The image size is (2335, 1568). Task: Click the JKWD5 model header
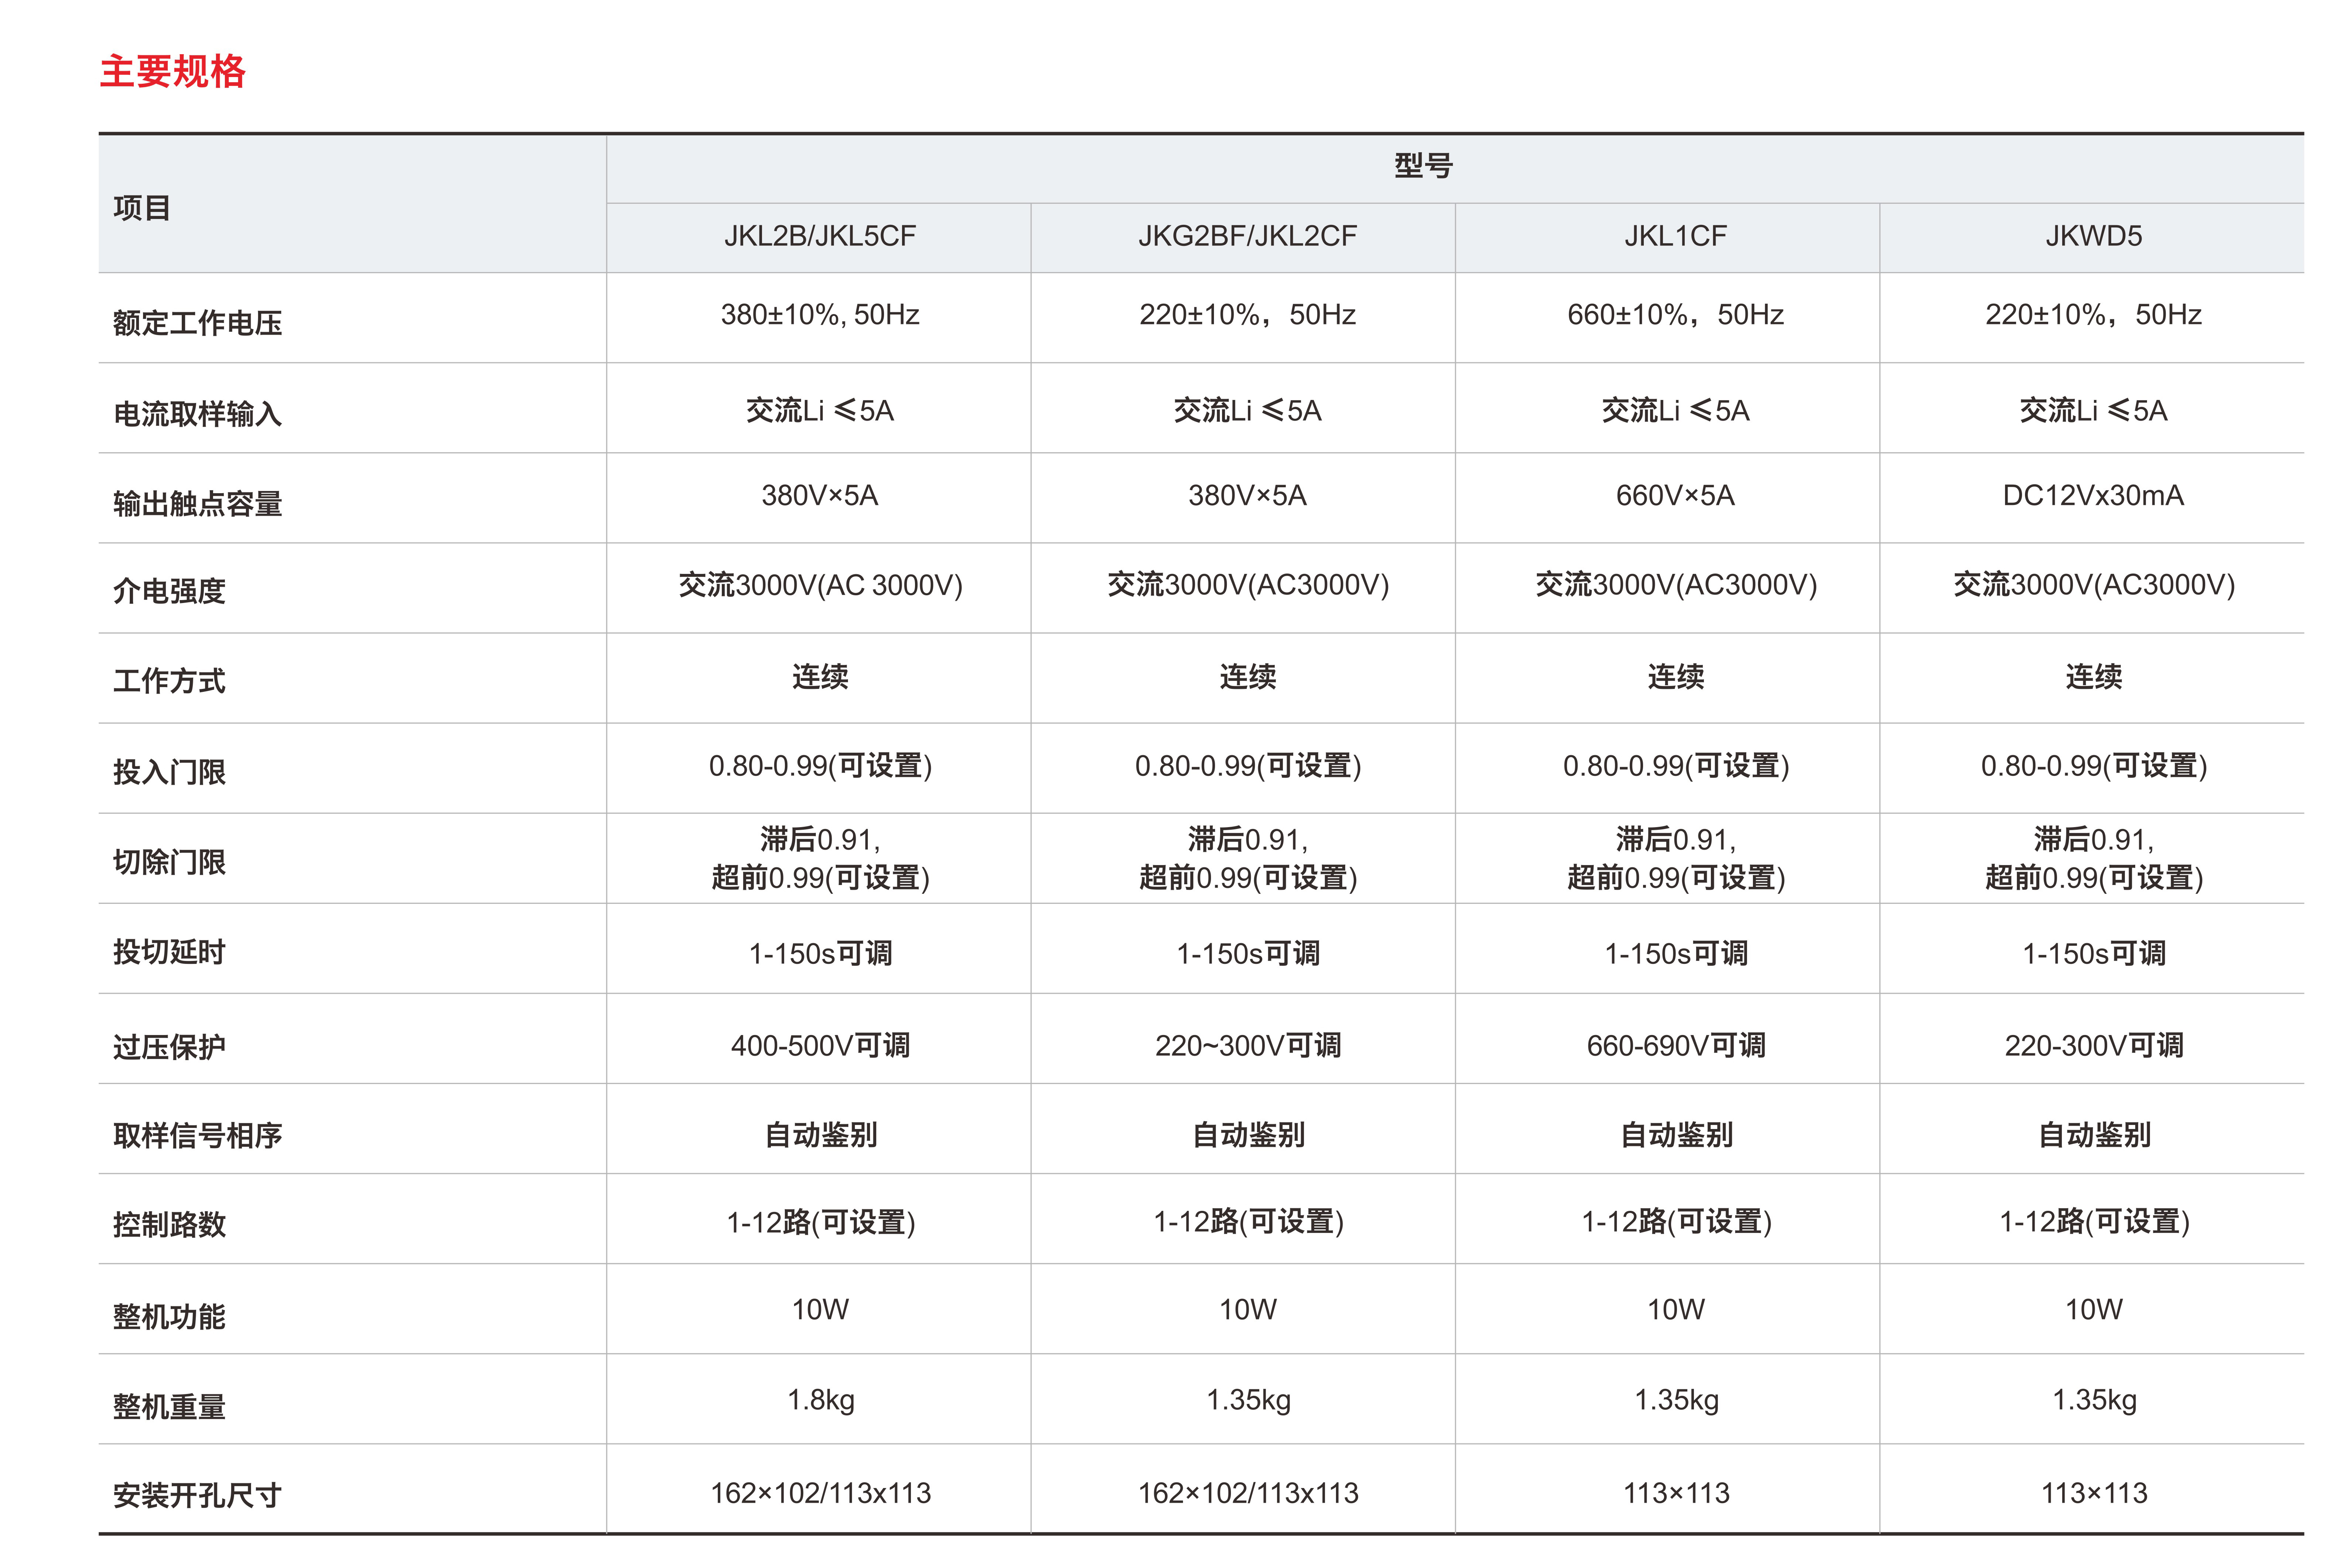pyautogui.click(x=2093, y=236)
